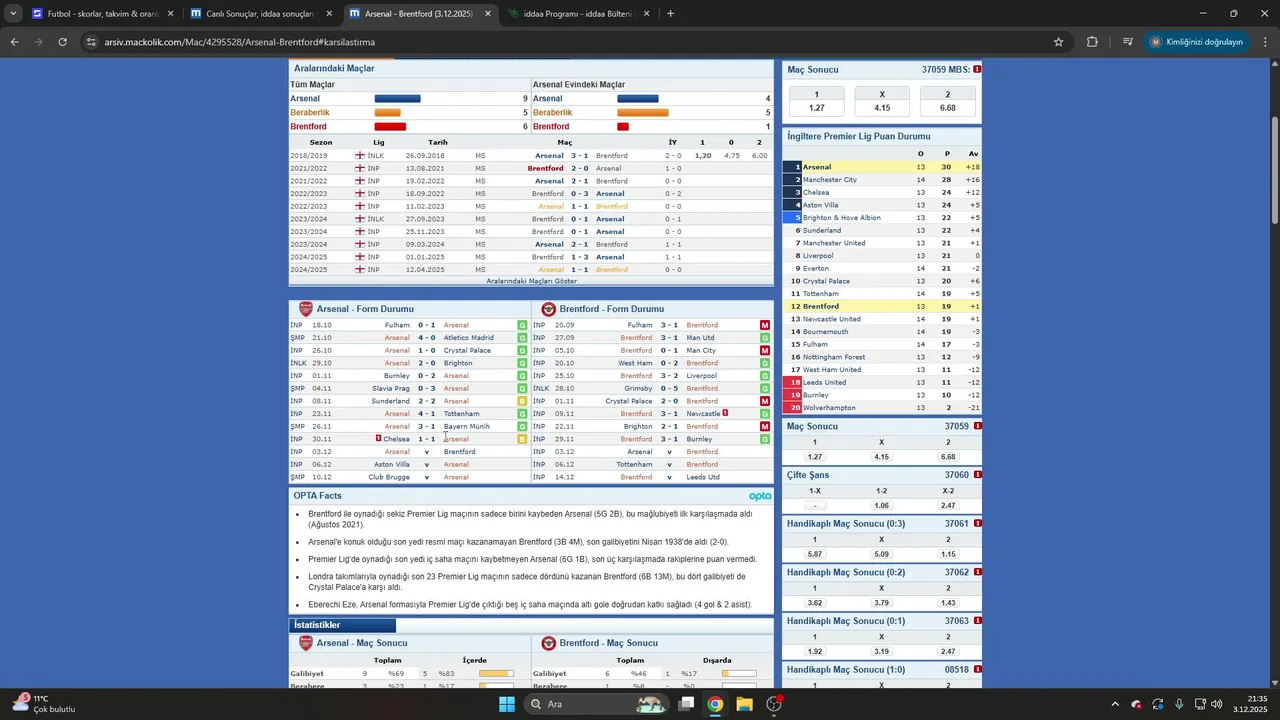Click the yellow B badge on Sunderland 2-2 Arsenal row

(x=522, y=401)
